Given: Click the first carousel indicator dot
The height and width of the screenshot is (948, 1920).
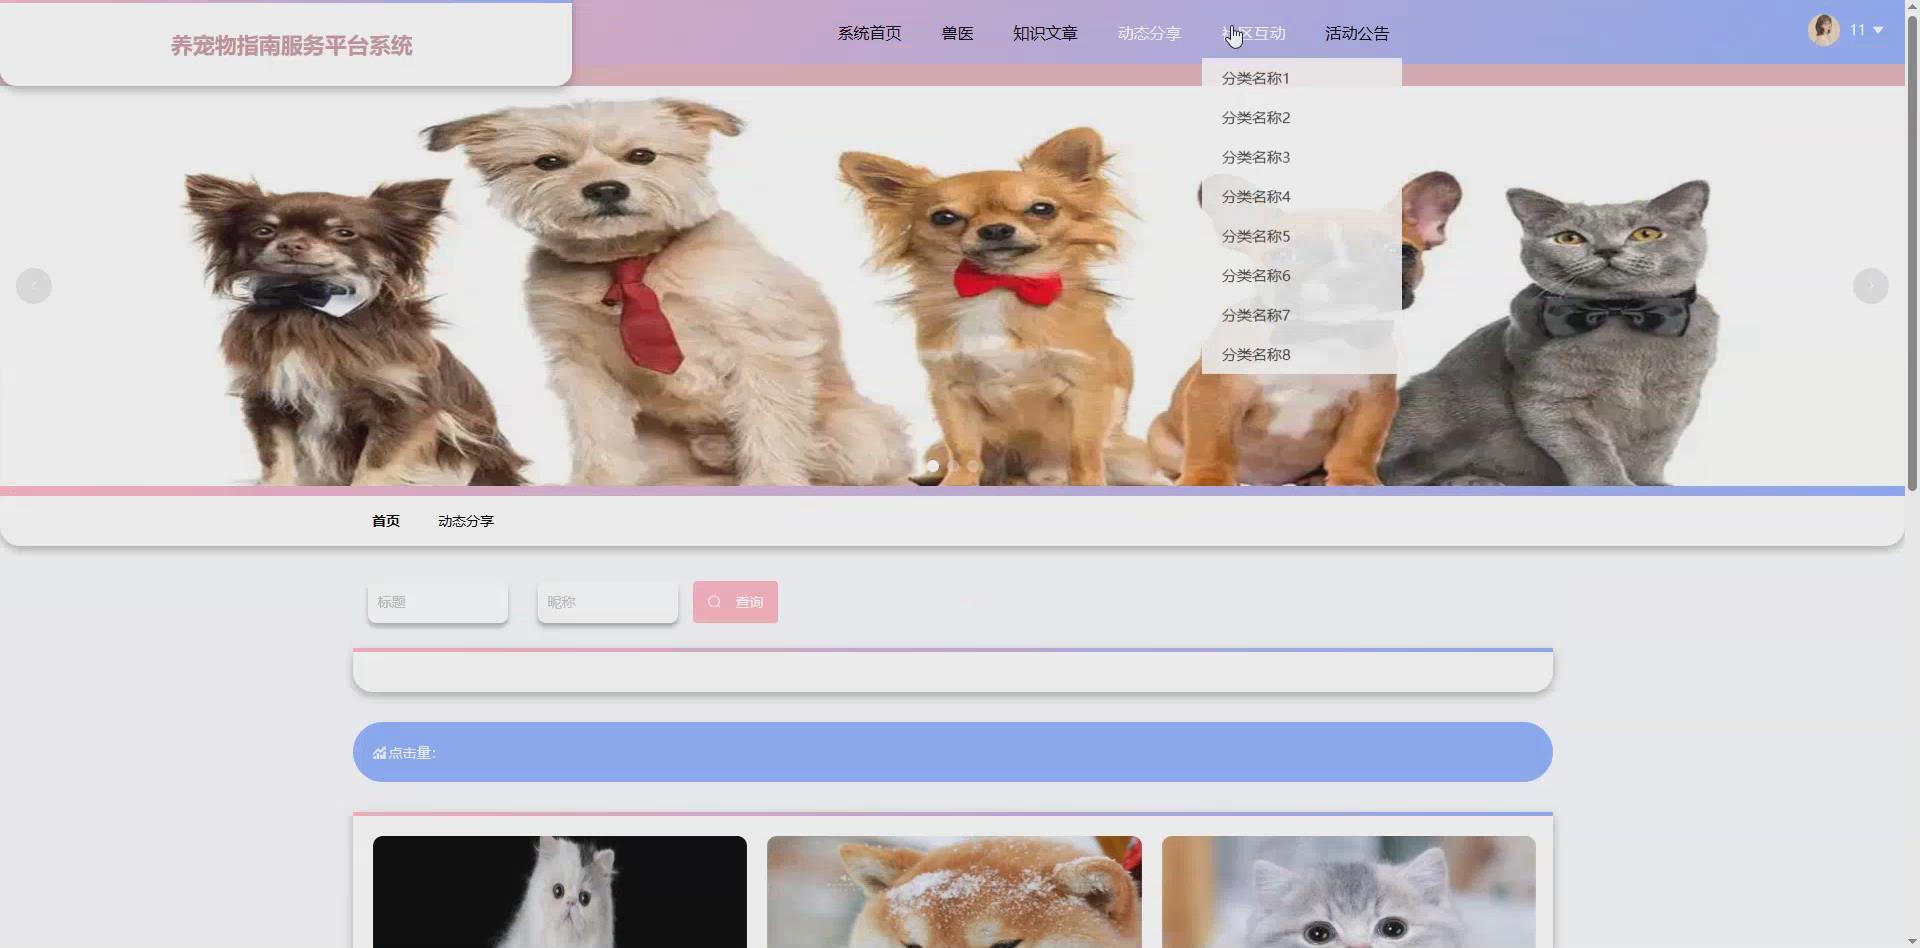Looking at the screenshot, I should point(933,465).
